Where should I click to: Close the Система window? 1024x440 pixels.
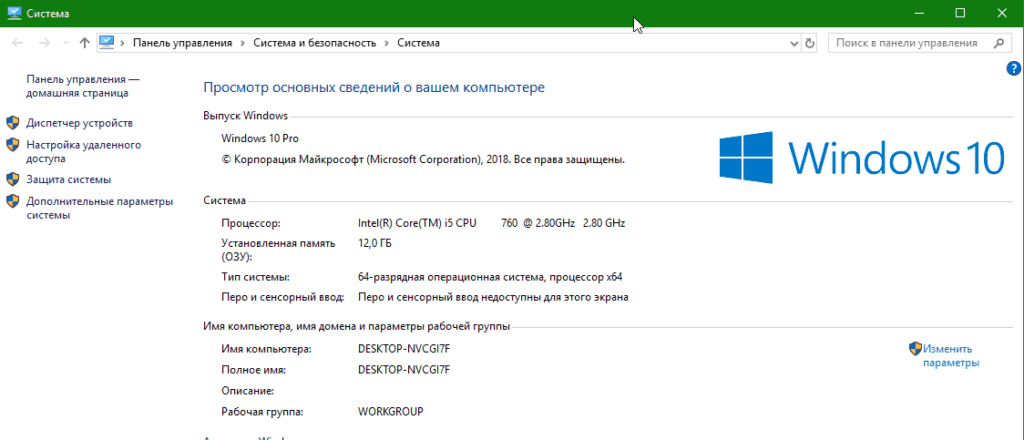tap(1002, 12)
